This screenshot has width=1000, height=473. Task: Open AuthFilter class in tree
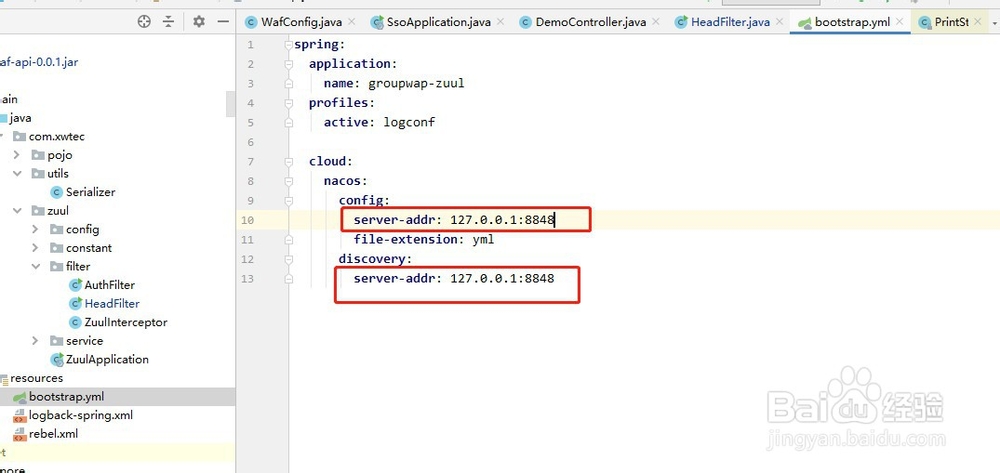tap(110, 285)
